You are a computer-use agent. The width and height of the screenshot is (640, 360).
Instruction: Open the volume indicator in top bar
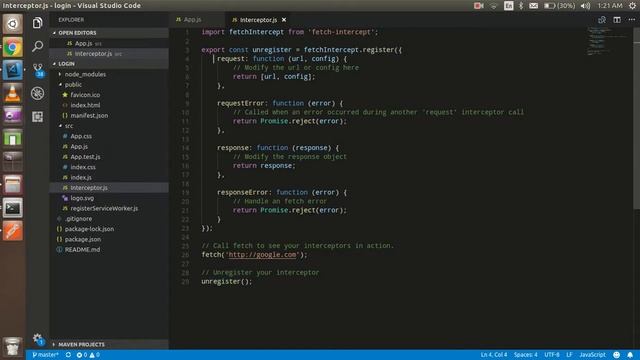(x=585, y=6)
